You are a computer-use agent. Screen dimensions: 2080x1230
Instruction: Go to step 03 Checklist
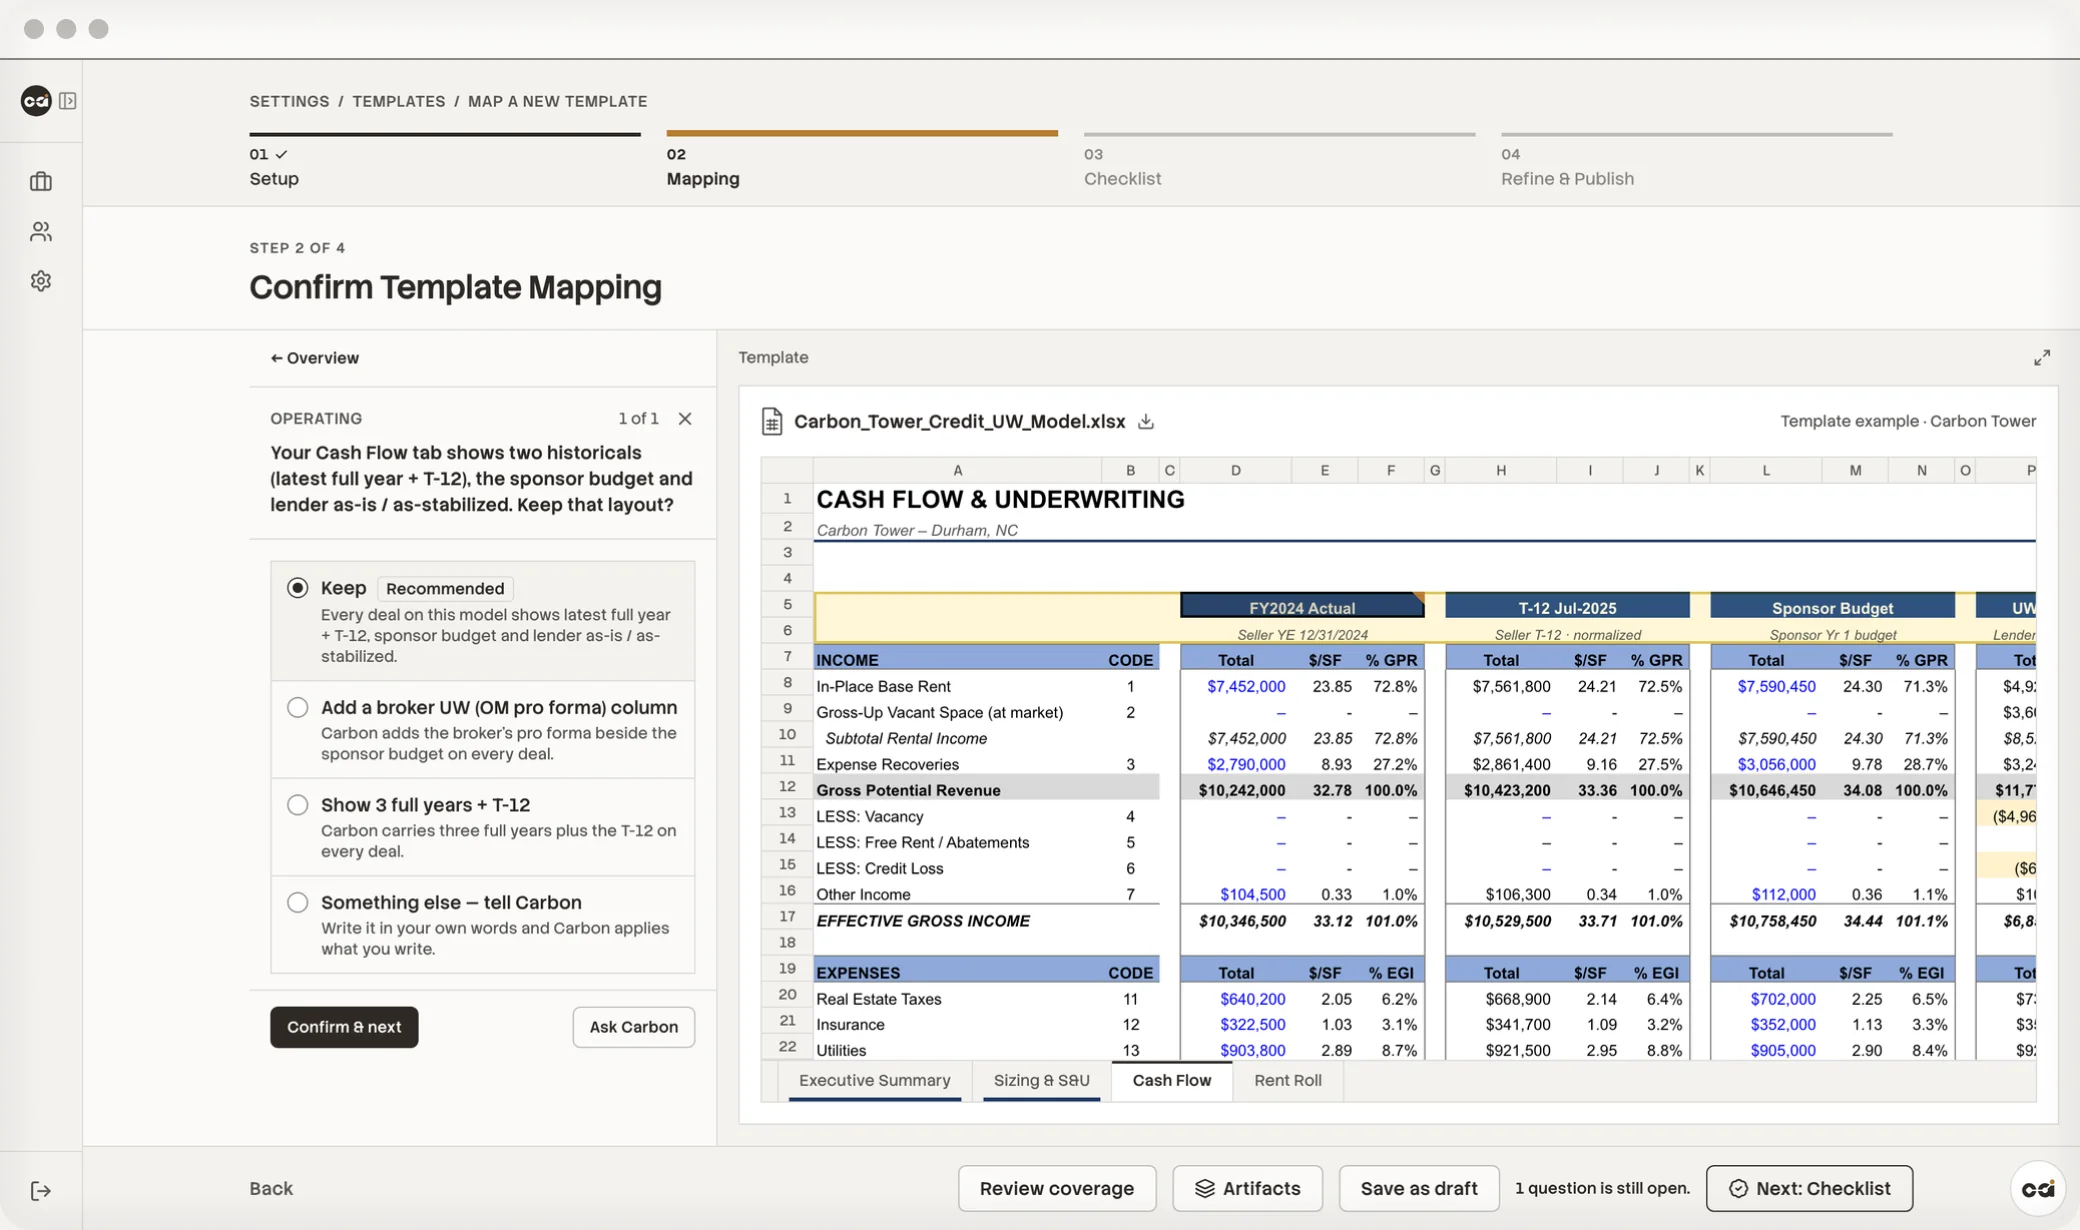tap(1279, 162)
